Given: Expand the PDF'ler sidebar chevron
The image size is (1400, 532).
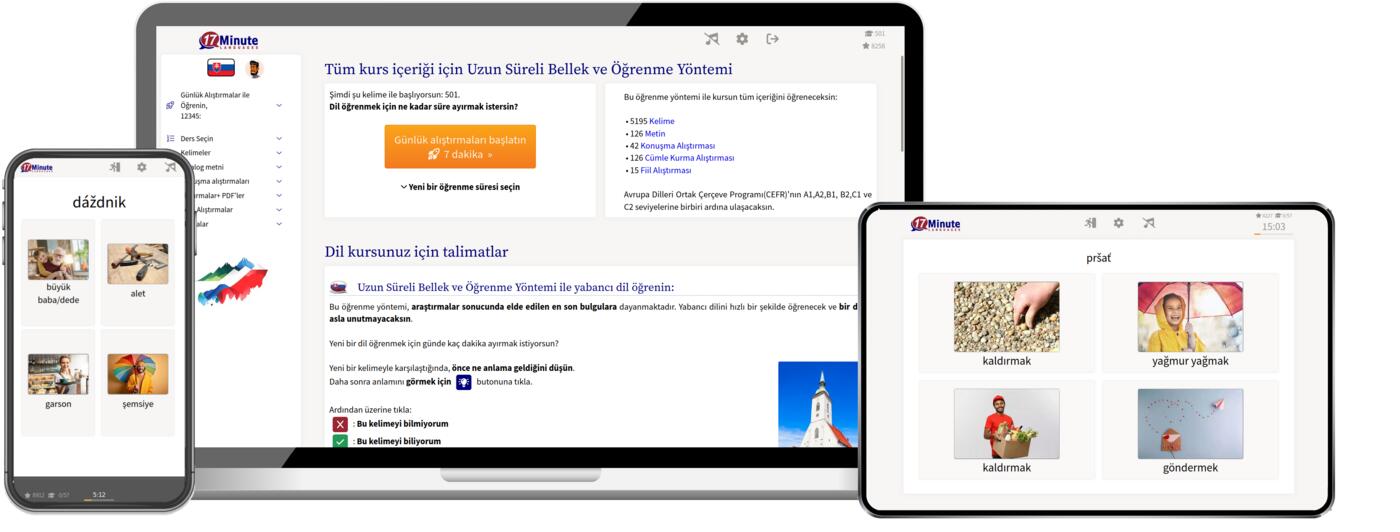Looking at the screenshot, I should pos(279,196).
